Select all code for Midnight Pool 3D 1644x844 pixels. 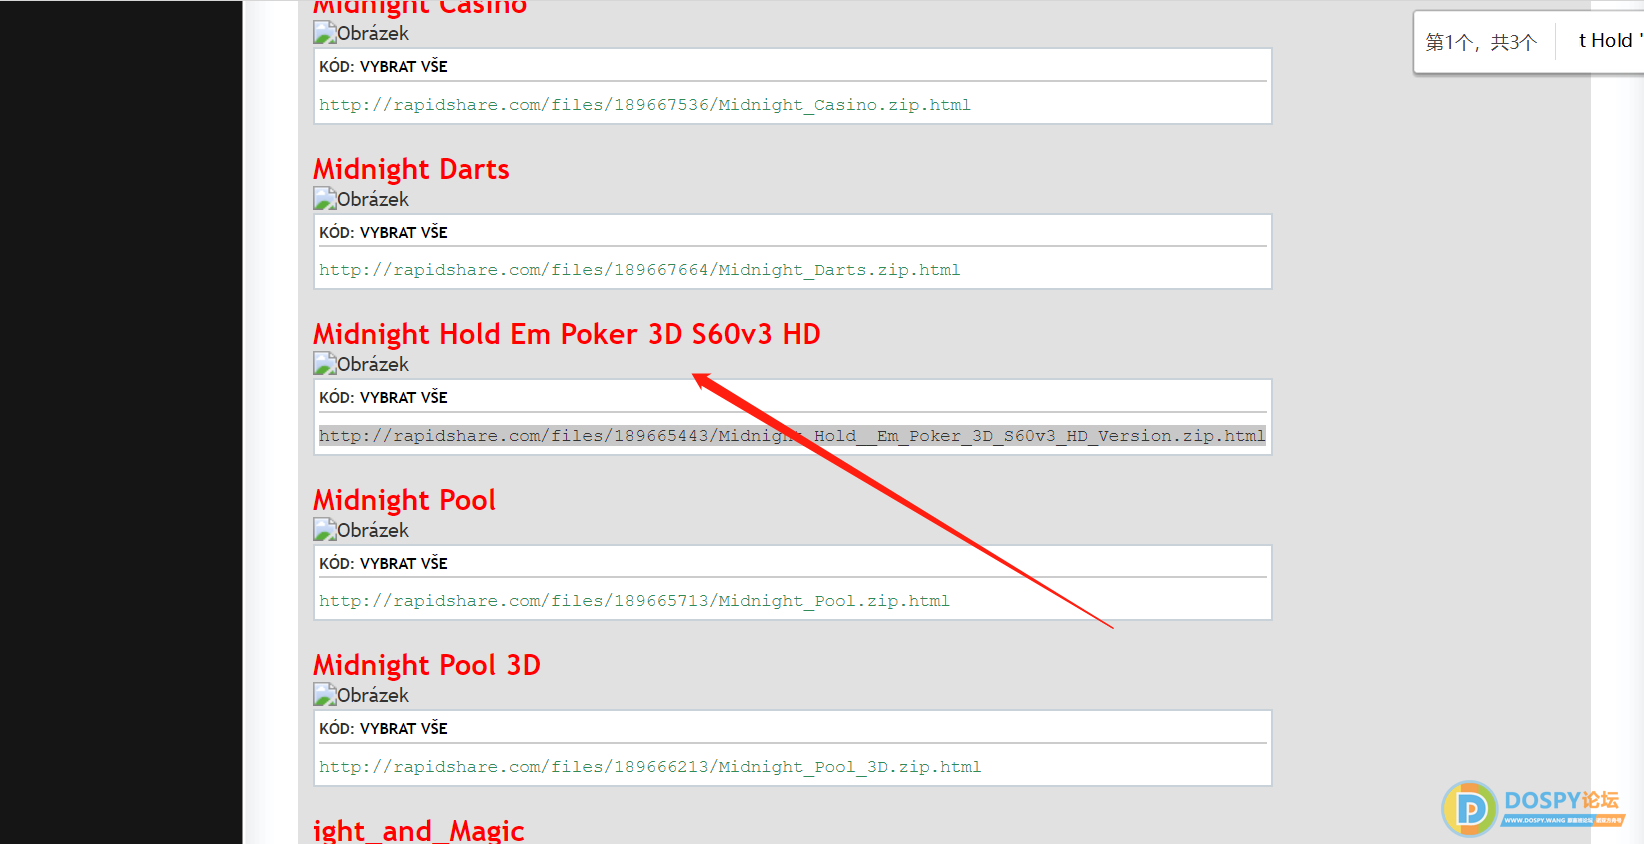[x=403, y=729]
